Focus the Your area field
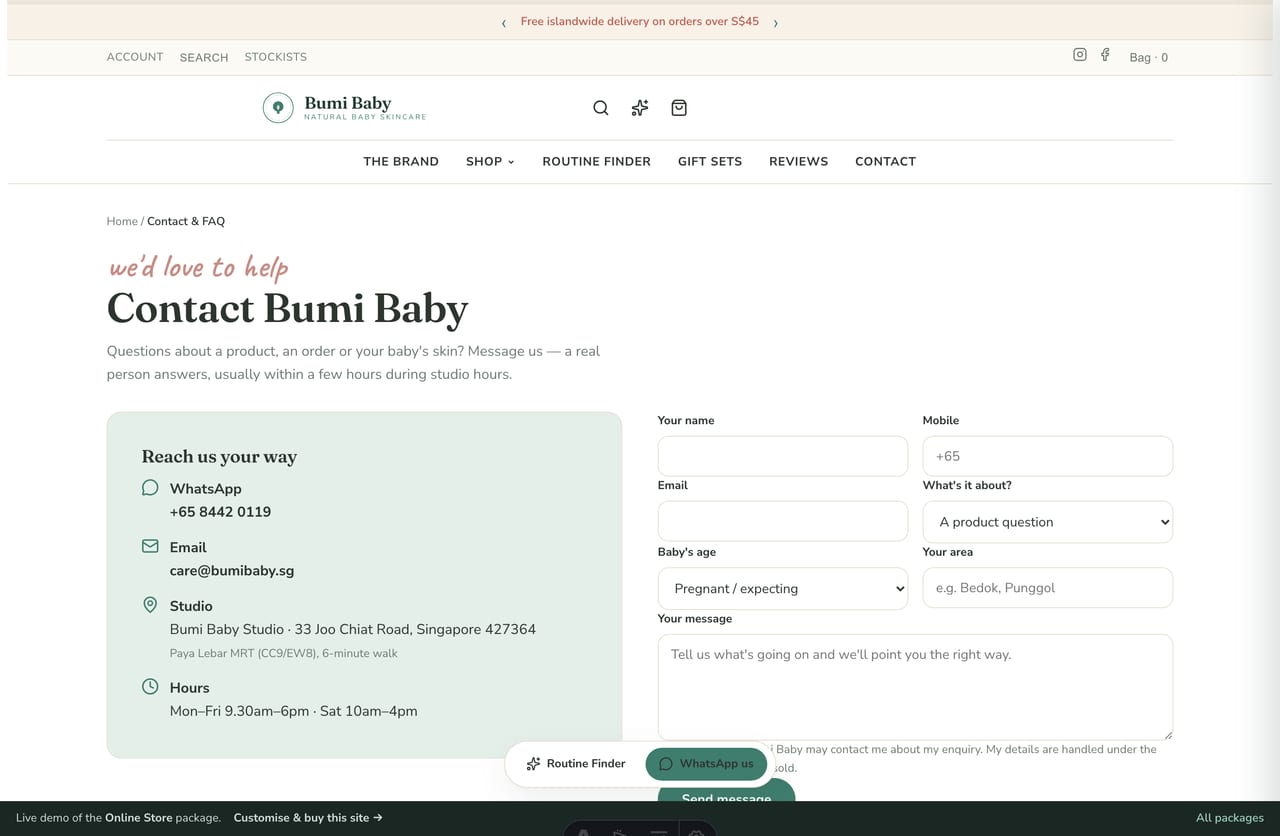Image resolution: width=1280 pixels, height=836 pixels. tap(1047, 588)
